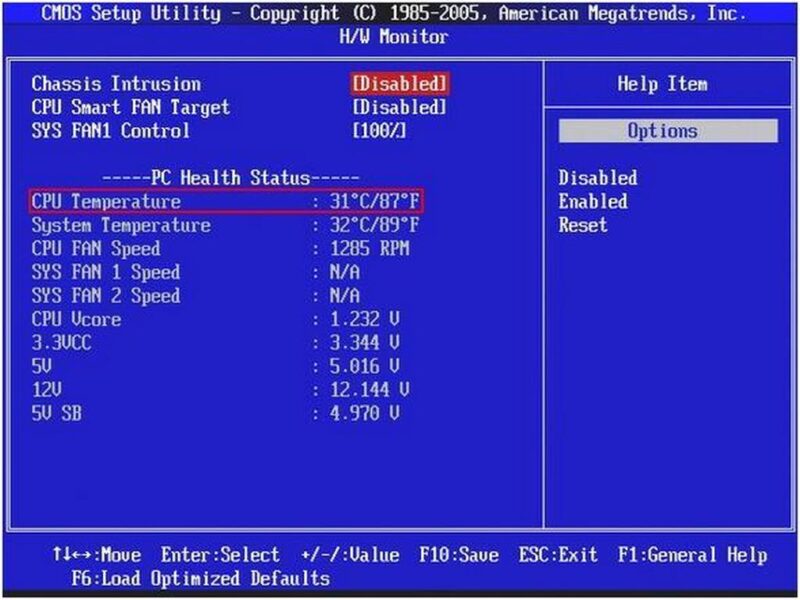Open CPU Smart FAN Target [Disabled] setting
The width and height of the screenshot is (800, 600).
click(399, 107)
